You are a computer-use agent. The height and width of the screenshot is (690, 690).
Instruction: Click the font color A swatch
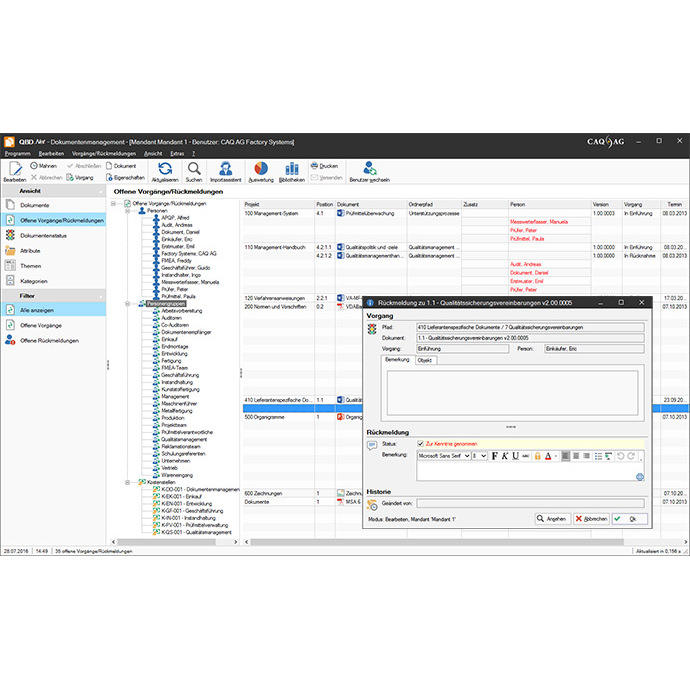[x=548, y=456]
